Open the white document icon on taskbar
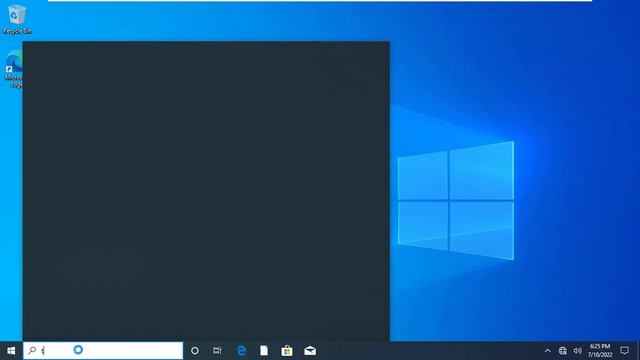 (x=264, y=351)
